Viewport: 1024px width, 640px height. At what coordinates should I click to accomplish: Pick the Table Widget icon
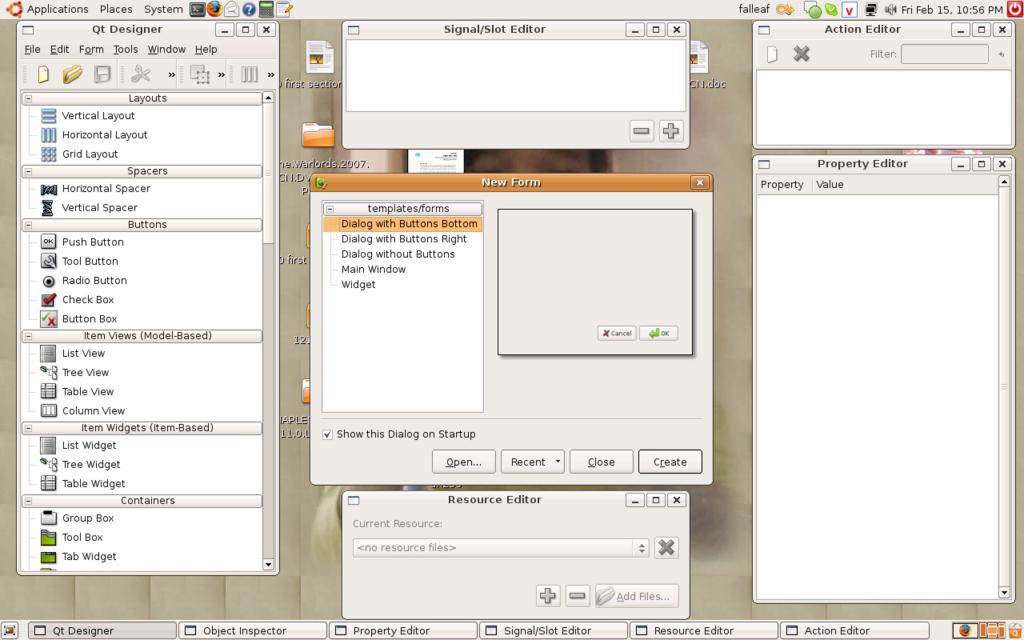[48, 483]
